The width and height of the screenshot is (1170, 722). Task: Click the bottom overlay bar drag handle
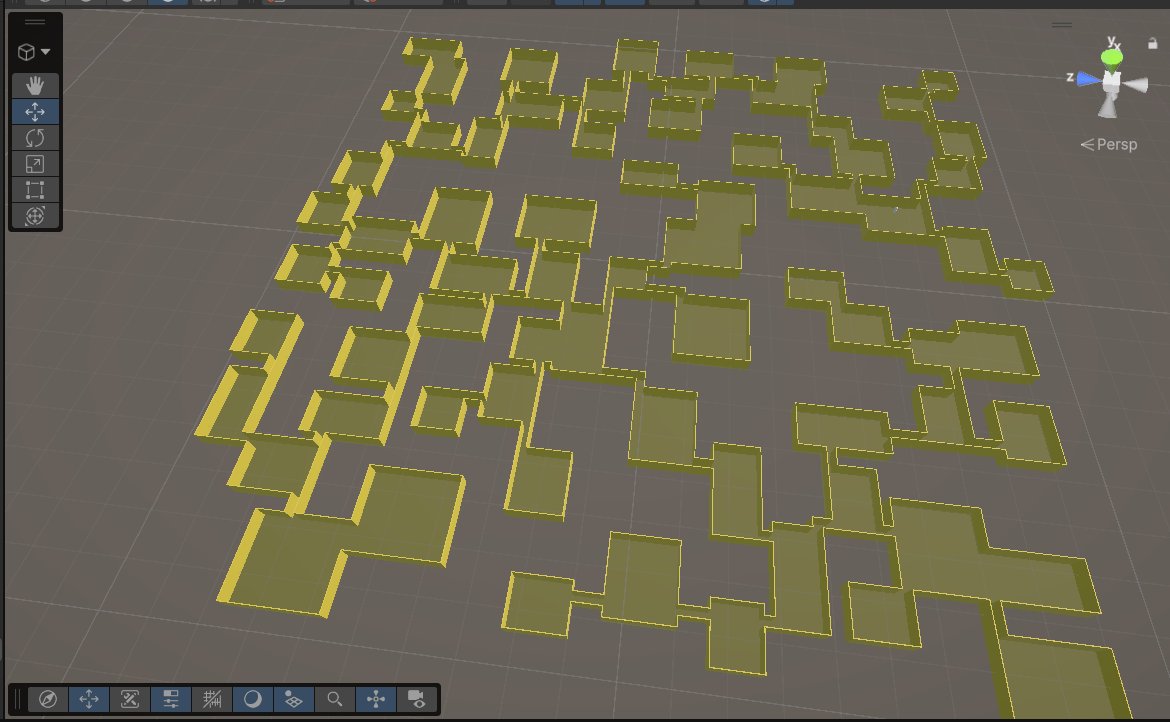tap(17, 699)
